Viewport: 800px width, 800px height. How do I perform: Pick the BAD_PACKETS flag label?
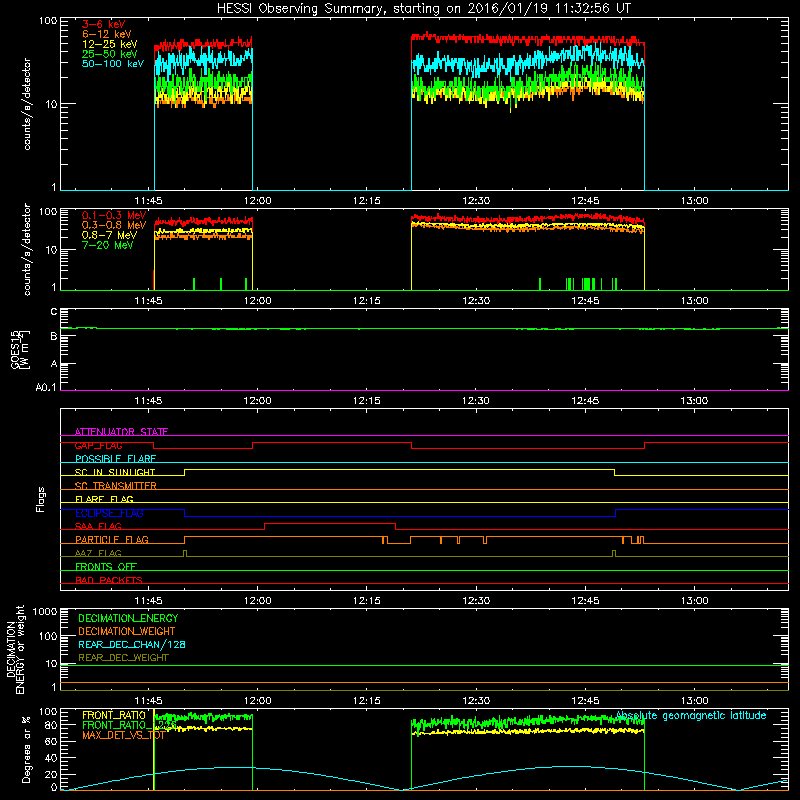point(109,580)
